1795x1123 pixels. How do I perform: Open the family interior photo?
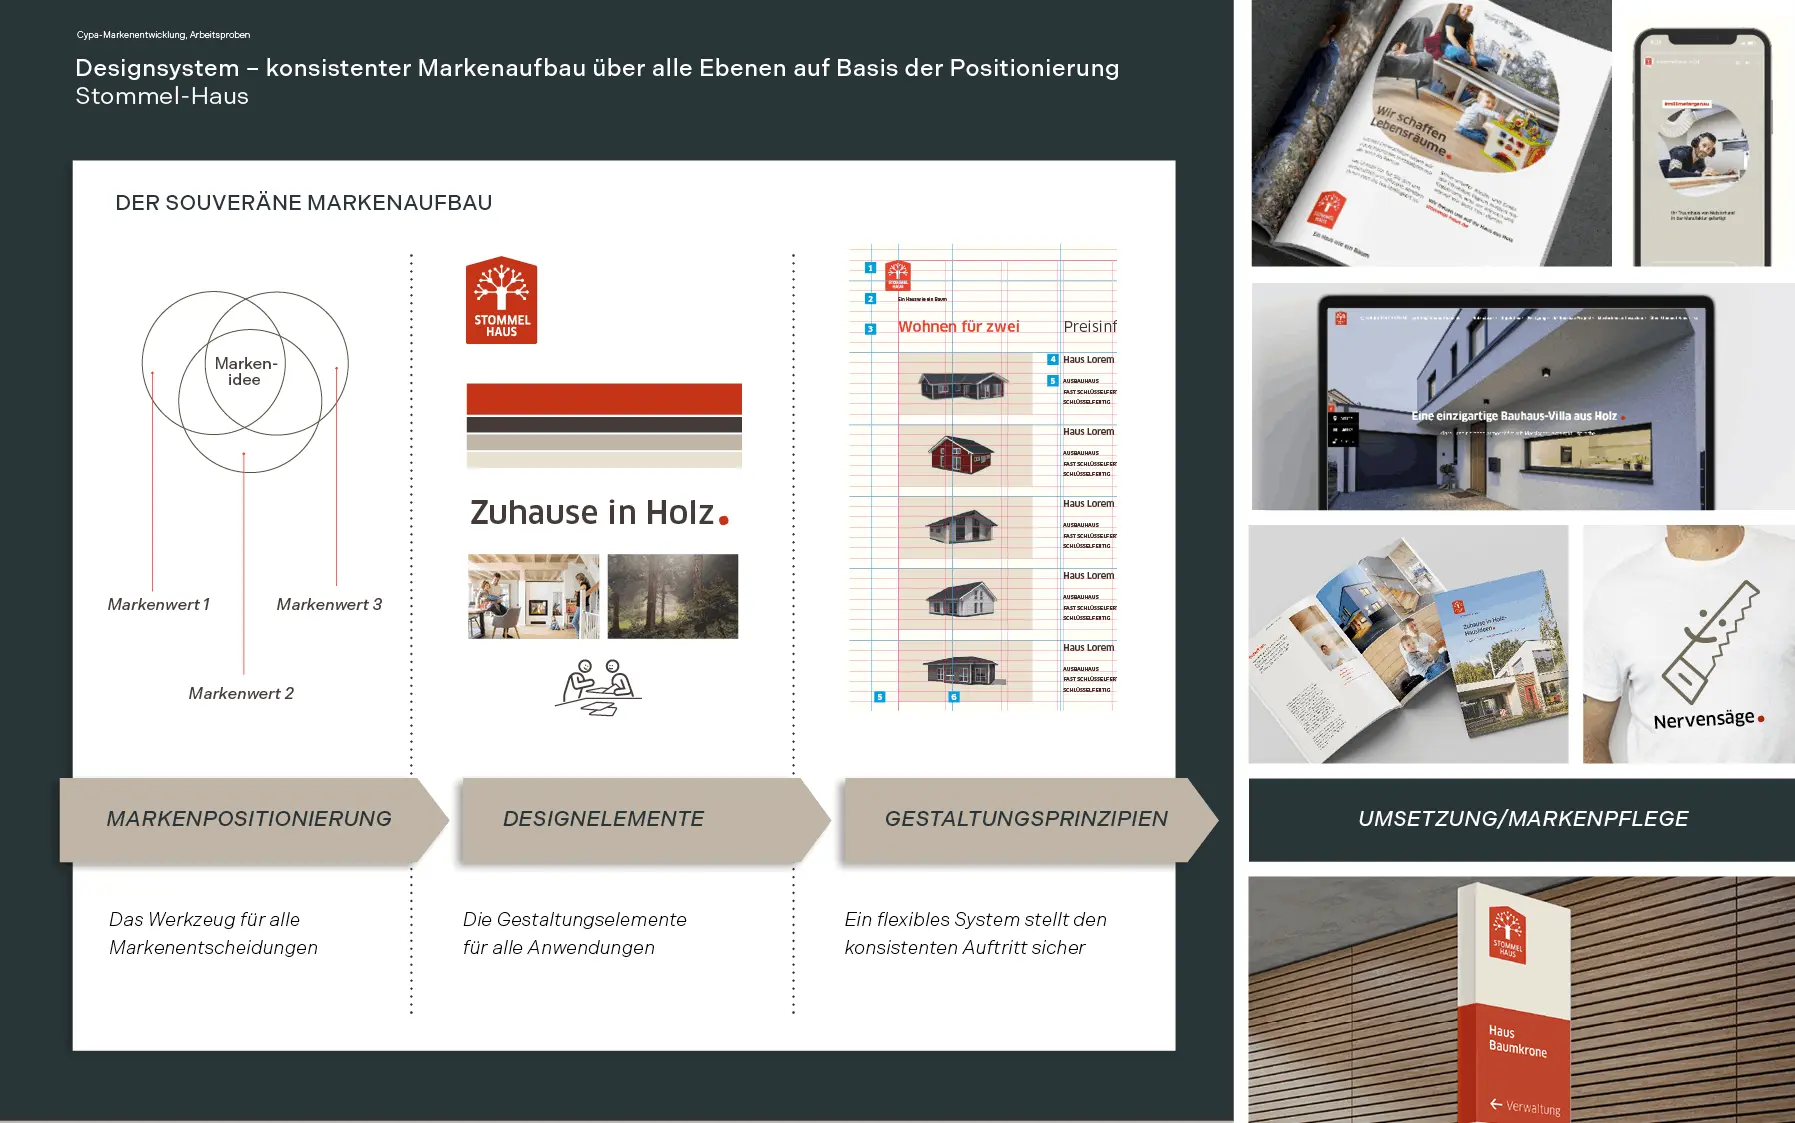coord(534,596)
